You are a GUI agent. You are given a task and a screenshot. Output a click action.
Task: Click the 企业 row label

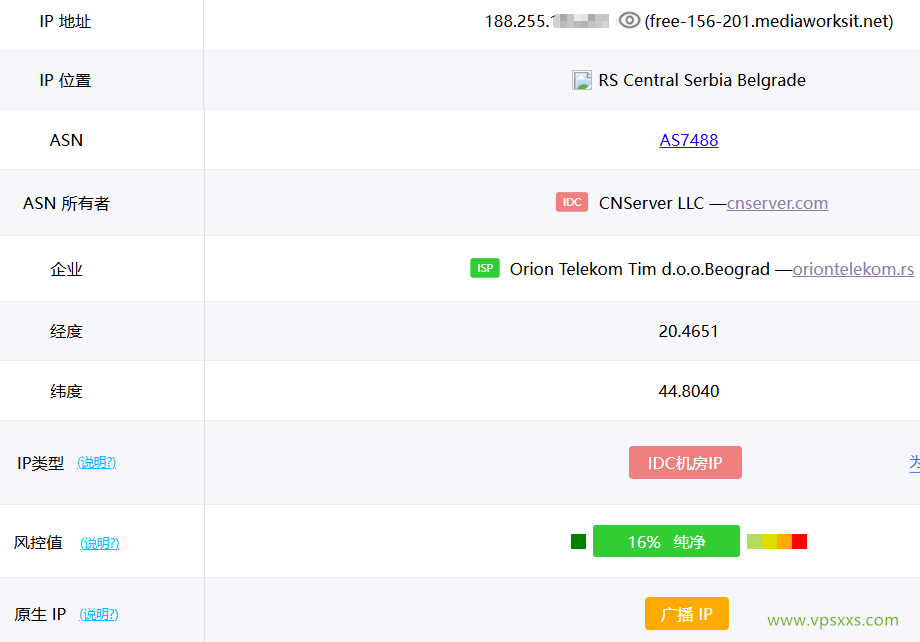coord(66,269)
